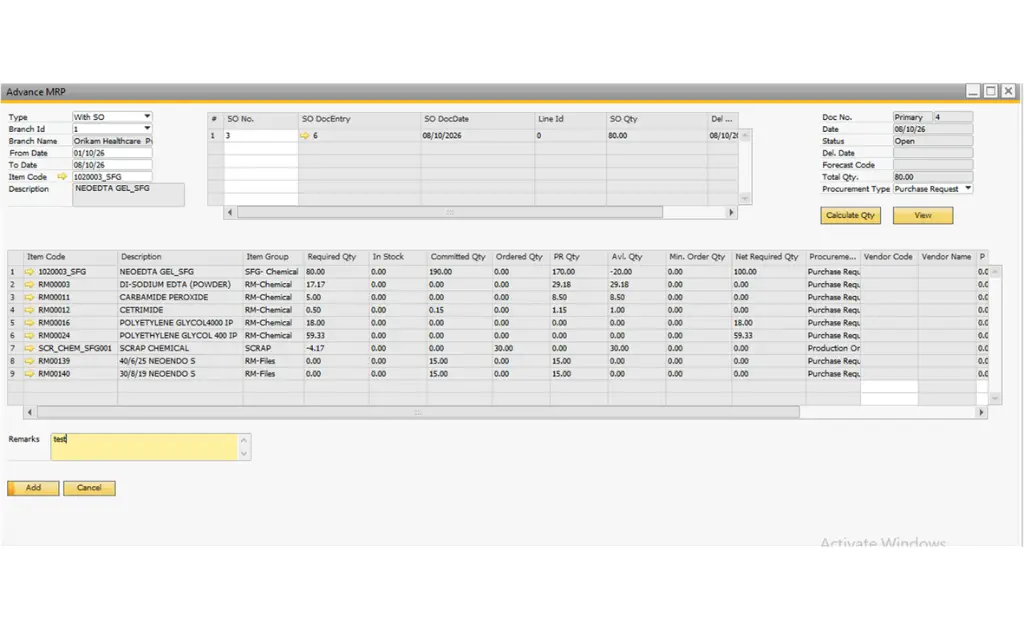Screen dimensions: 1024x630
Task: Click the To Date field
Action: [112, 165]
